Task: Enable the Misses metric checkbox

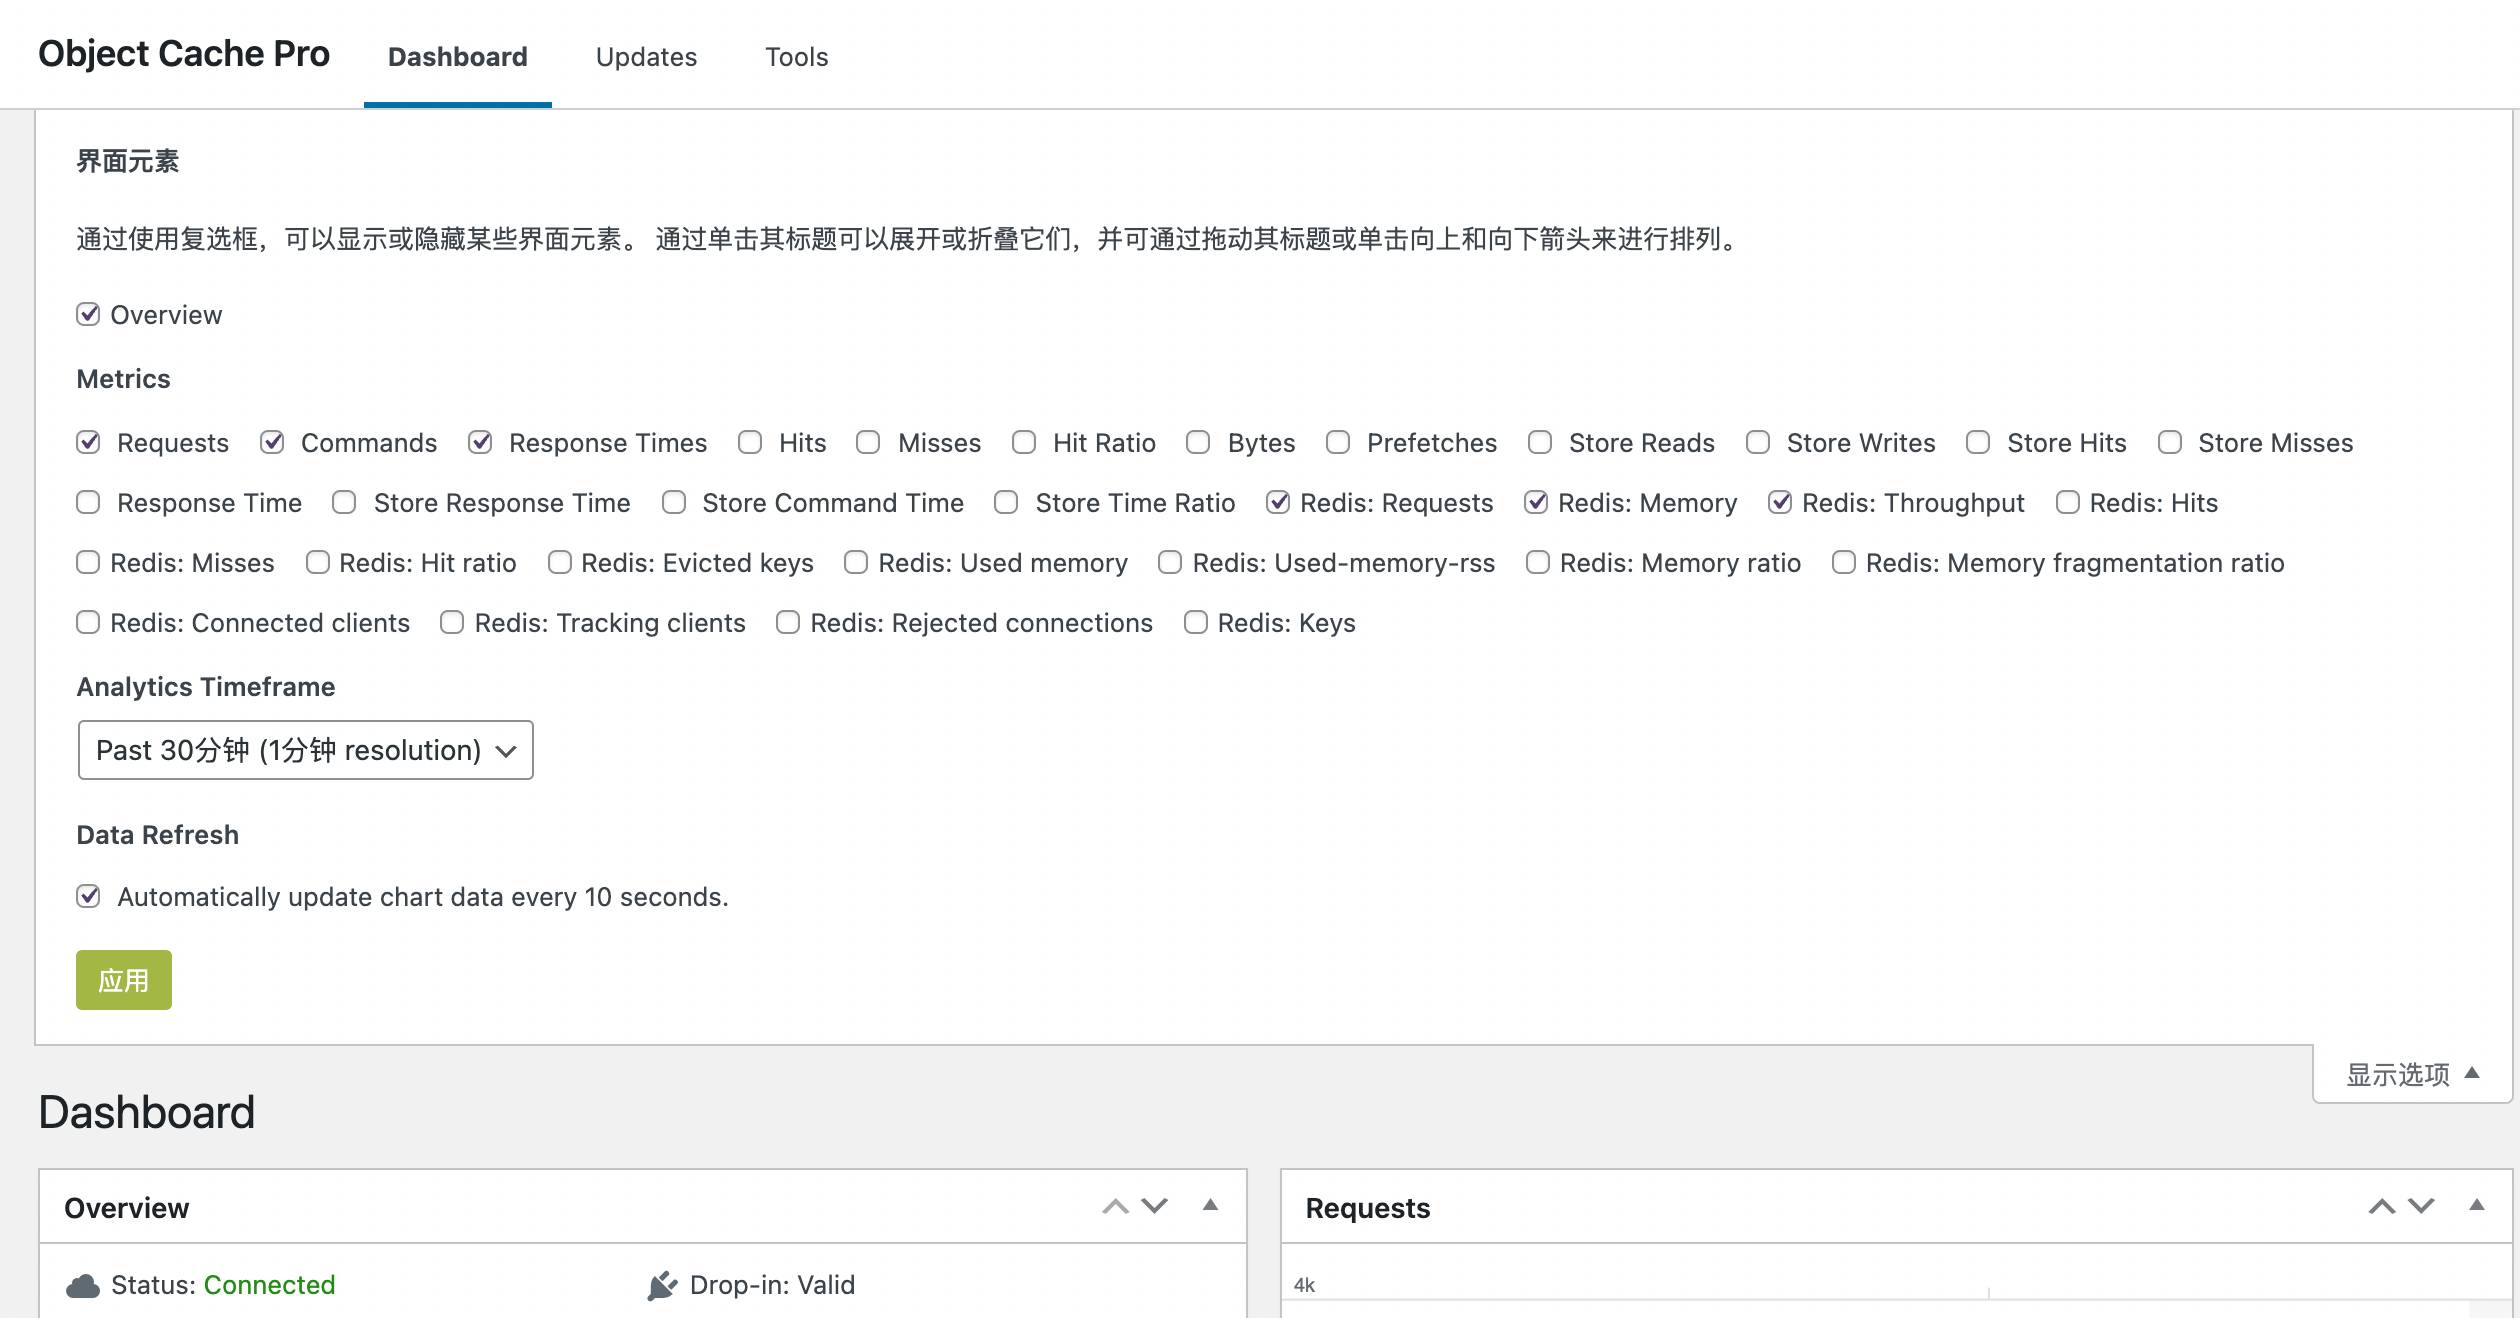Action: (868, 443)
